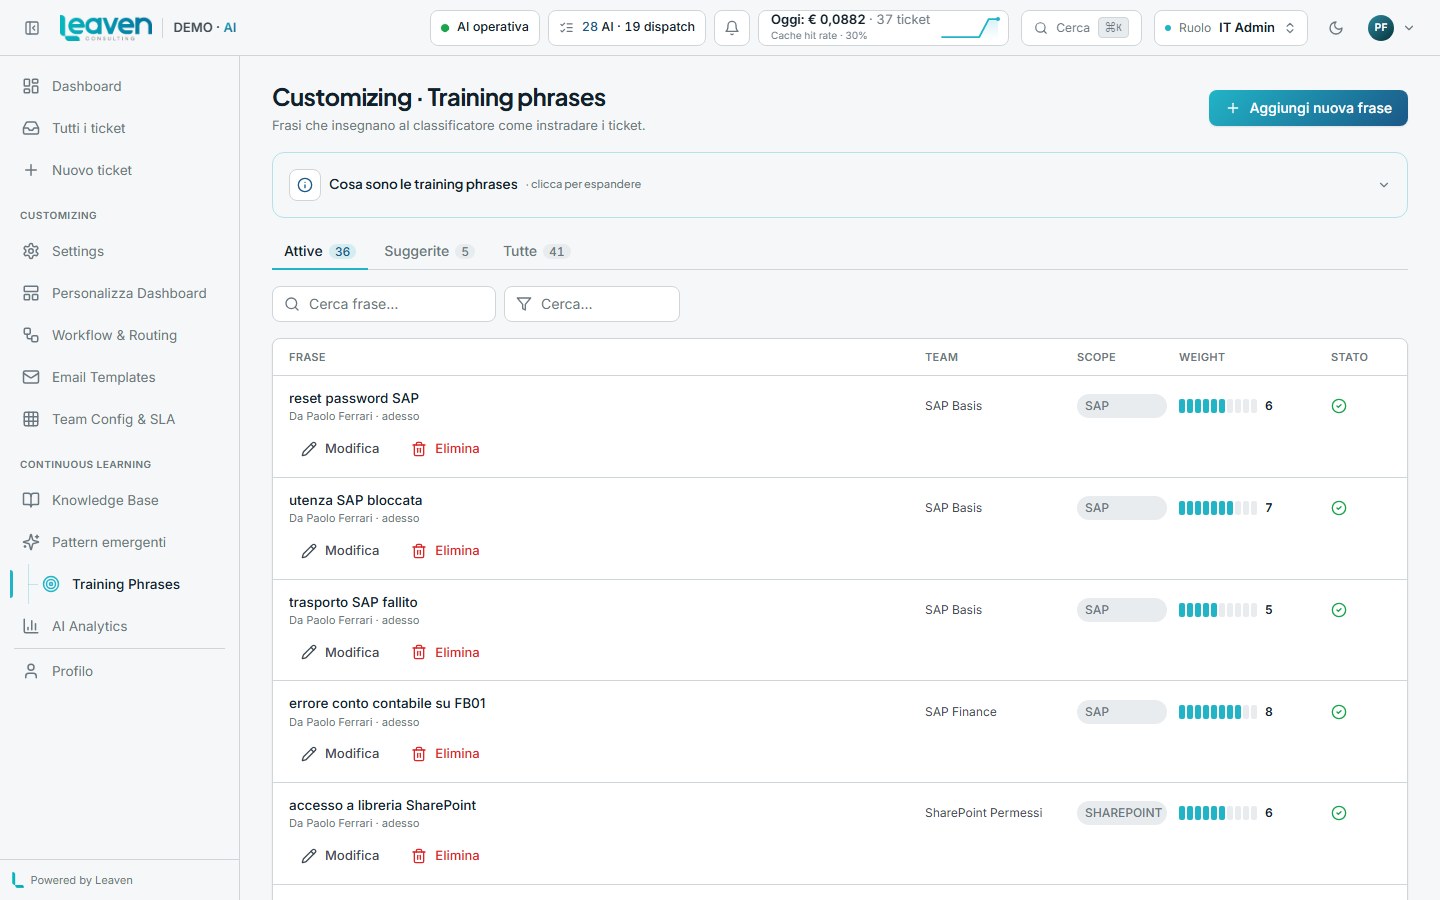Click SAP Finance team cell

click(x=961, y=712)
